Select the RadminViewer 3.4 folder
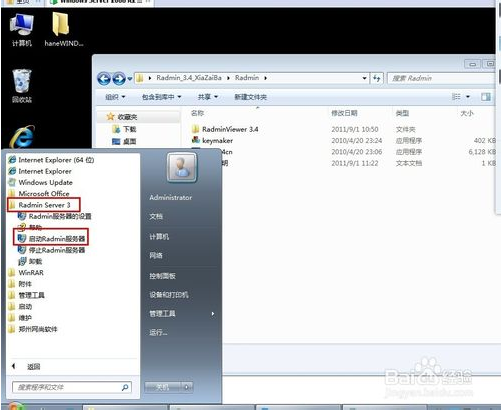The width and height of the screenshot is (501, 410). point(226,129)
